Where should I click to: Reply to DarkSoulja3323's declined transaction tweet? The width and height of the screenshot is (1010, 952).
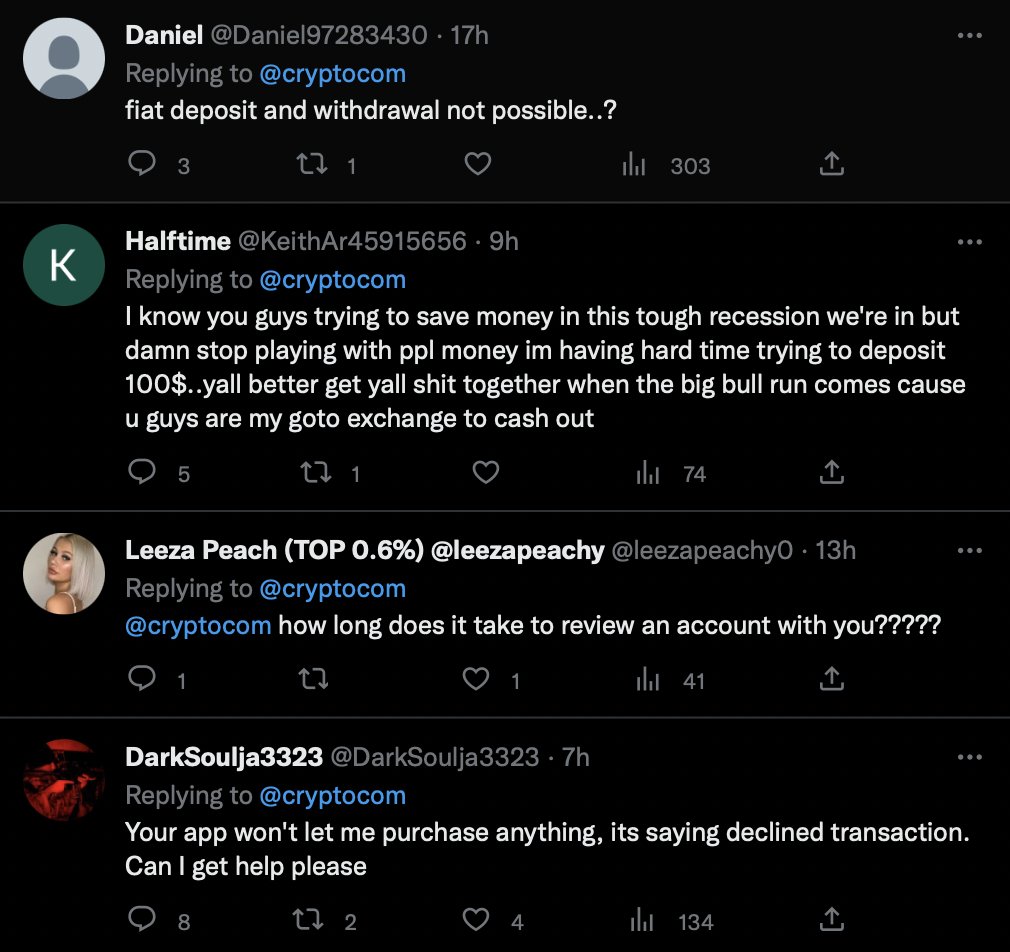[x=143, y=920]
